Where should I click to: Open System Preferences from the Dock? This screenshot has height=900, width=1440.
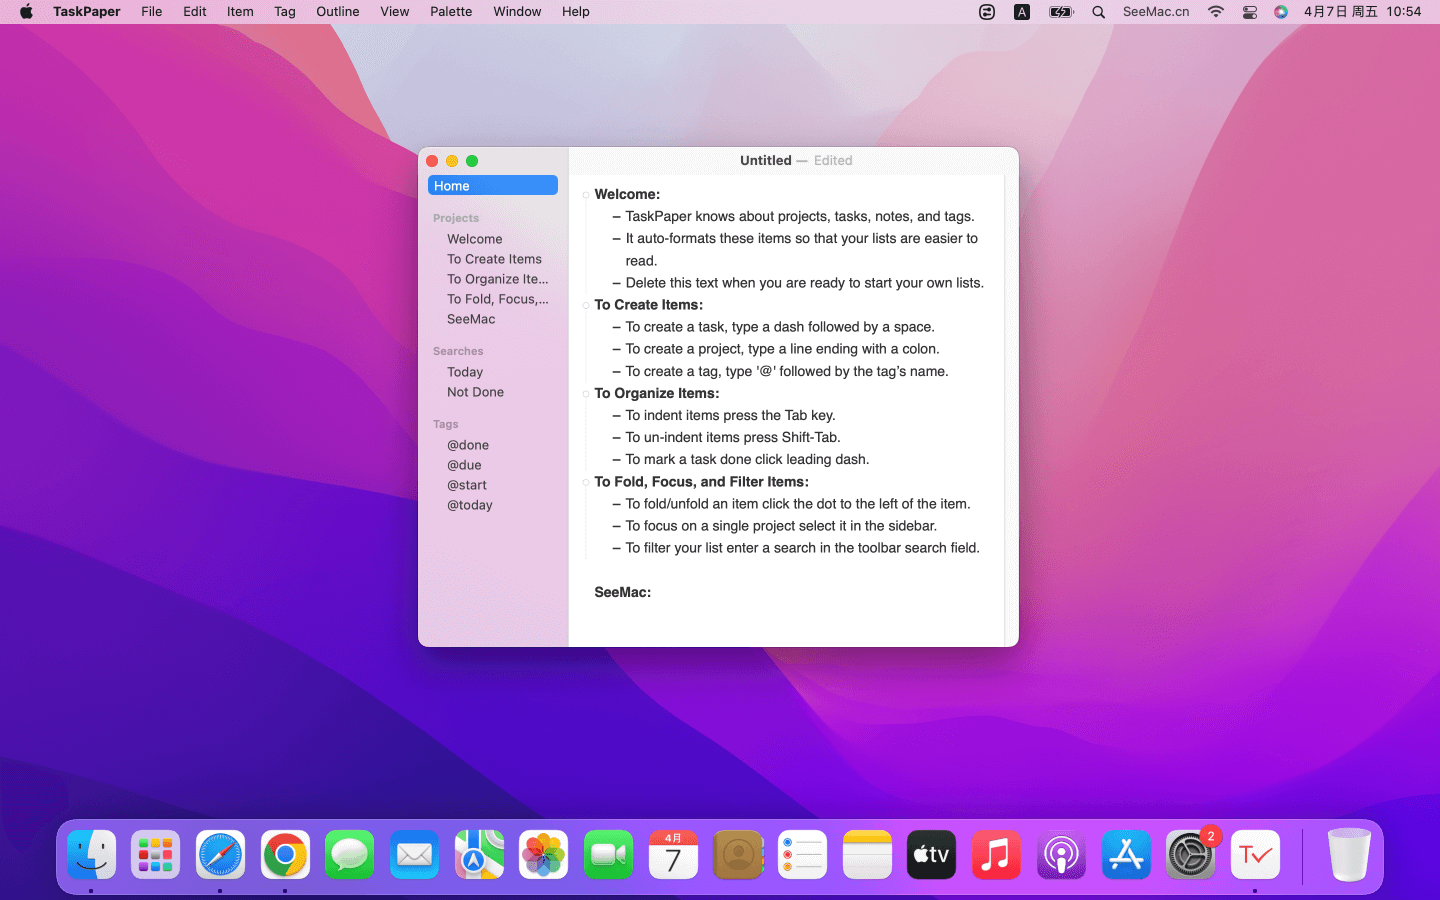click(1190, 855)
